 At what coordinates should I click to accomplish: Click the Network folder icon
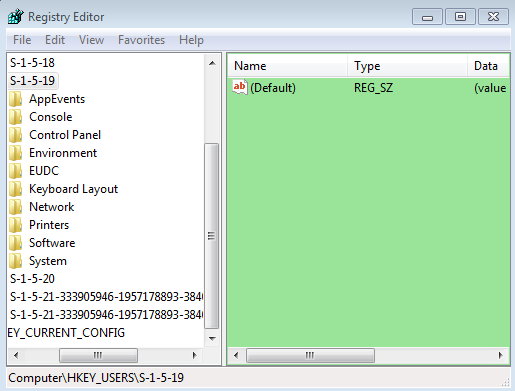pyautogui.click(x=16, y=207)
